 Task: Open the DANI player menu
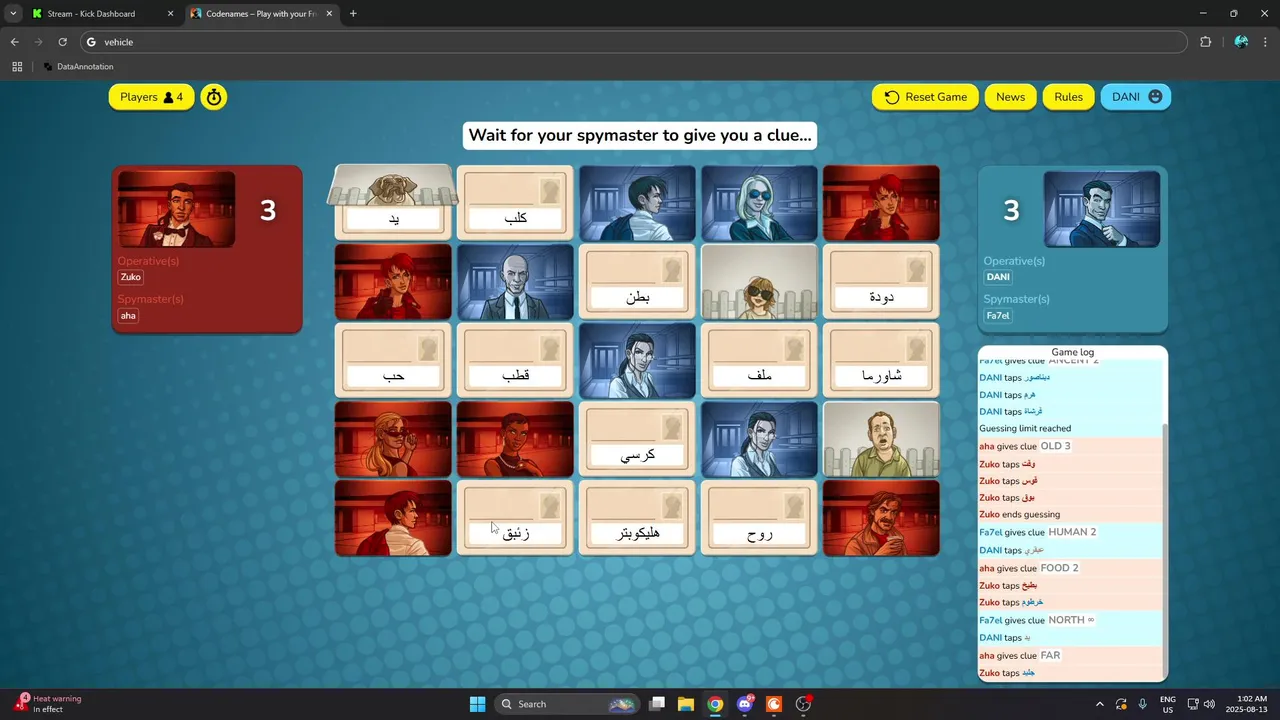pyautogui.click(x=1136, y=97)
